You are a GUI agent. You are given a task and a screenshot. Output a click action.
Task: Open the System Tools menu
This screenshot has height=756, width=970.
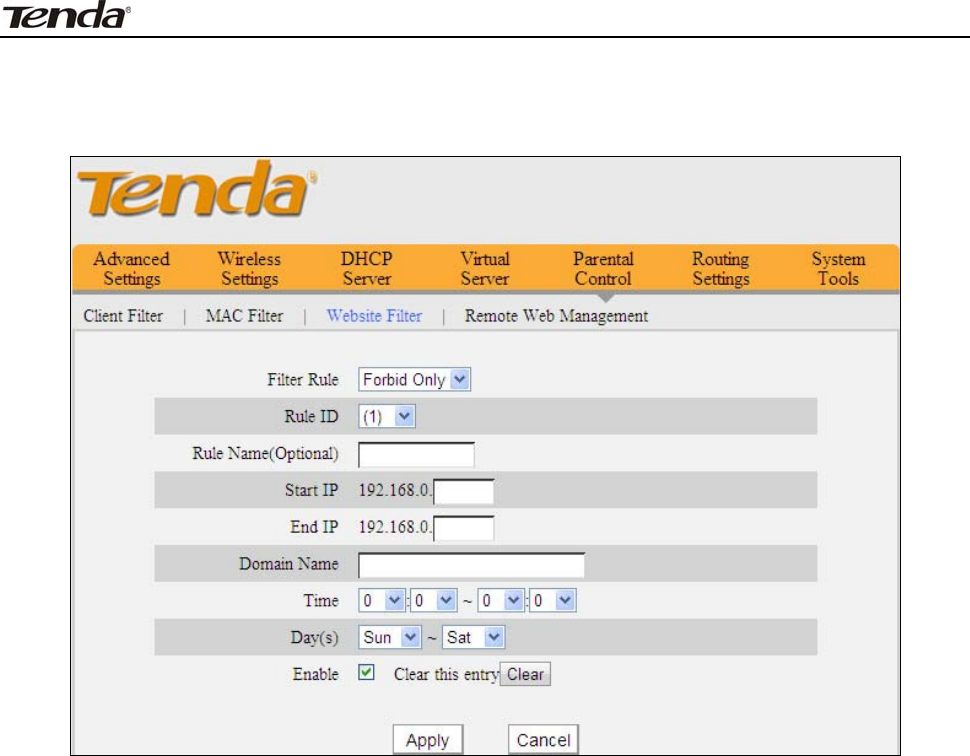(838, 268)
